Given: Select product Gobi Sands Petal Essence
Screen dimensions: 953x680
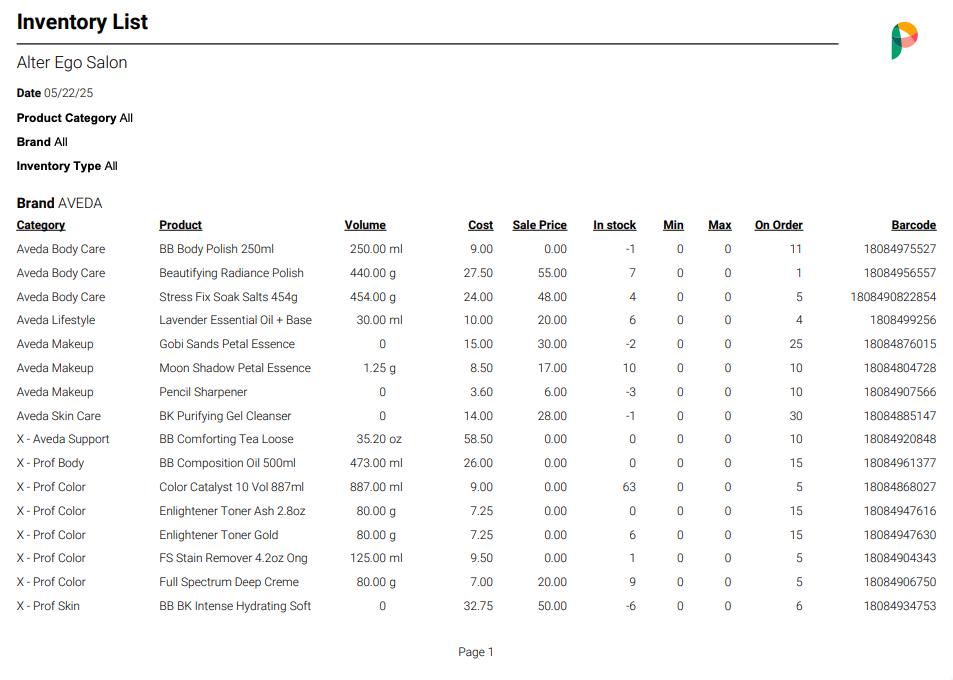Looking at the screenshot, I should [x=227, y=344].
